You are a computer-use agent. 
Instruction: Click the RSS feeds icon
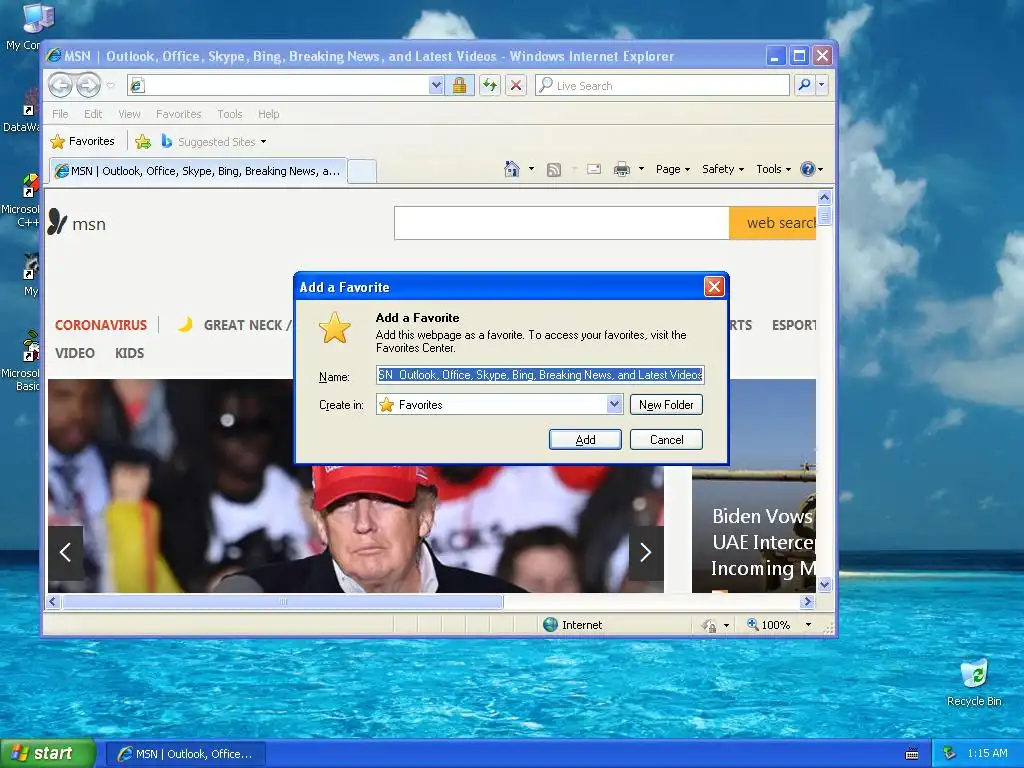pyautogui.click(x=554, y=170)
